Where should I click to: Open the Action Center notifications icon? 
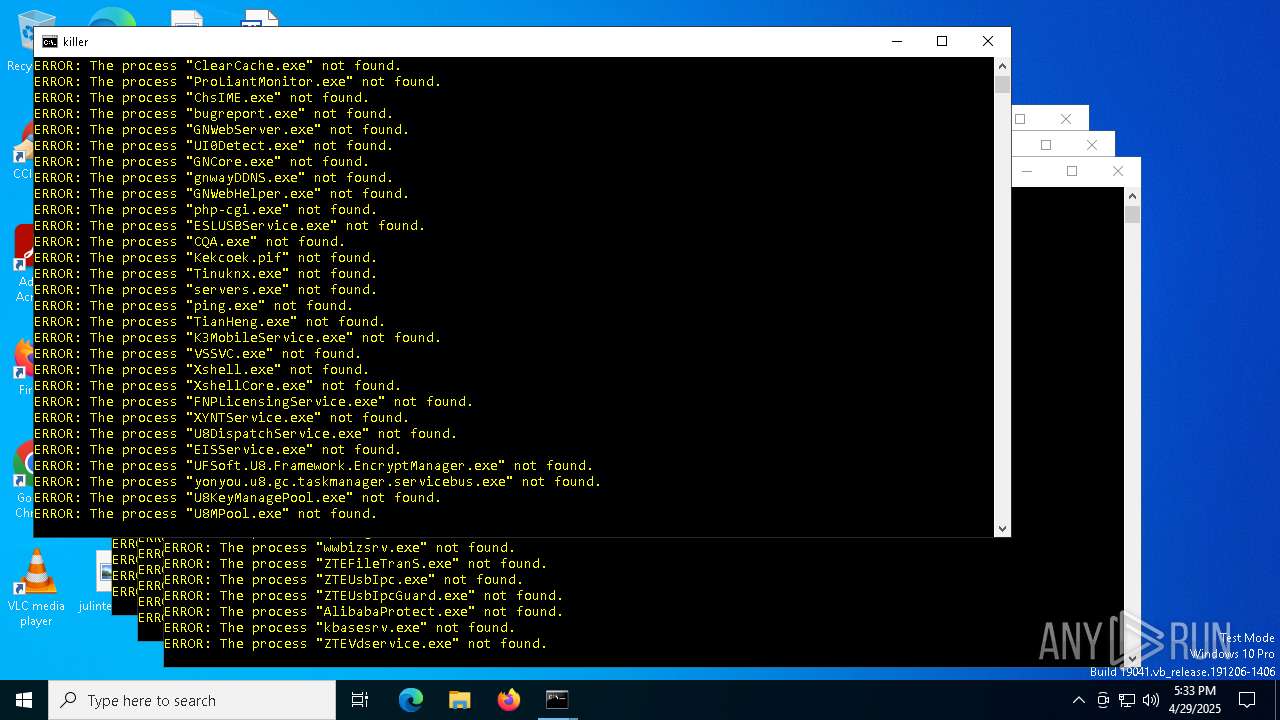1247,700
